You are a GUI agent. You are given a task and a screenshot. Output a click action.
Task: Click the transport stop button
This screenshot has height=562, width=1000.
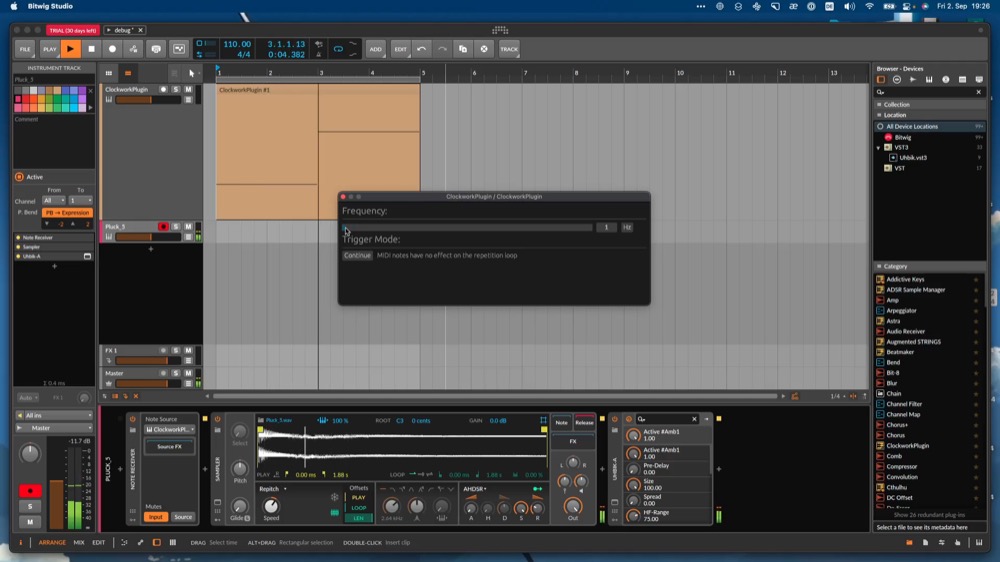[x=91, y=49]
